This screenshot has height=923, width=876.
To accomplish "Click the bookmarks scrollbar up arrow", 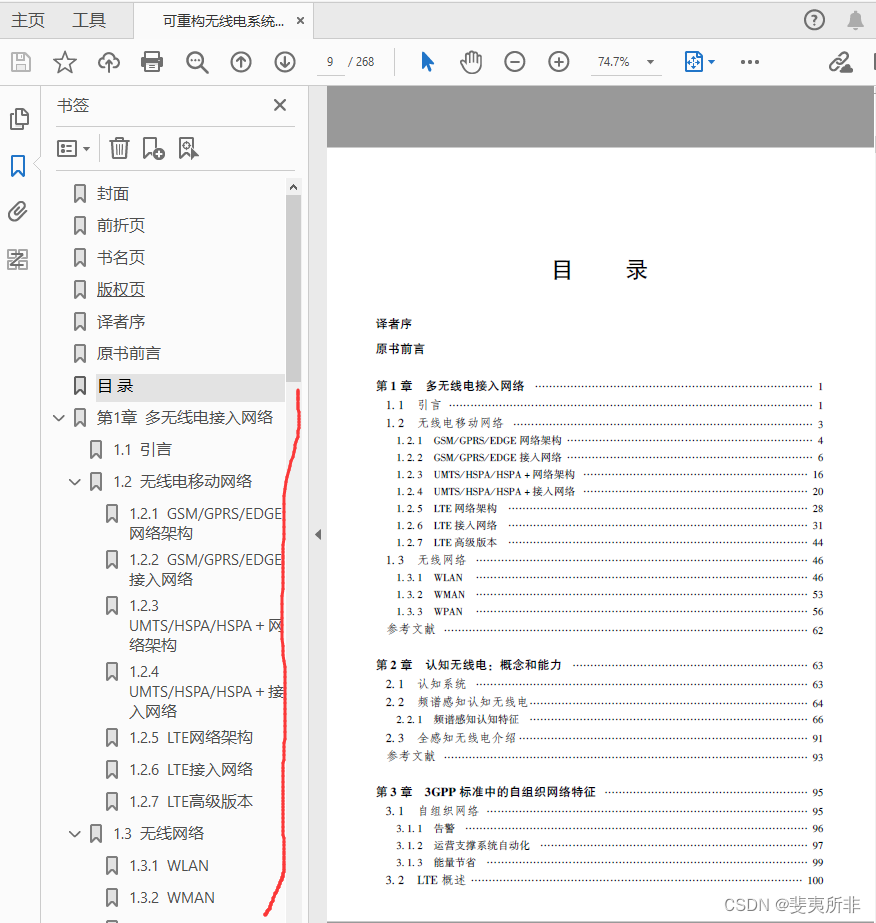I will 293,187.
